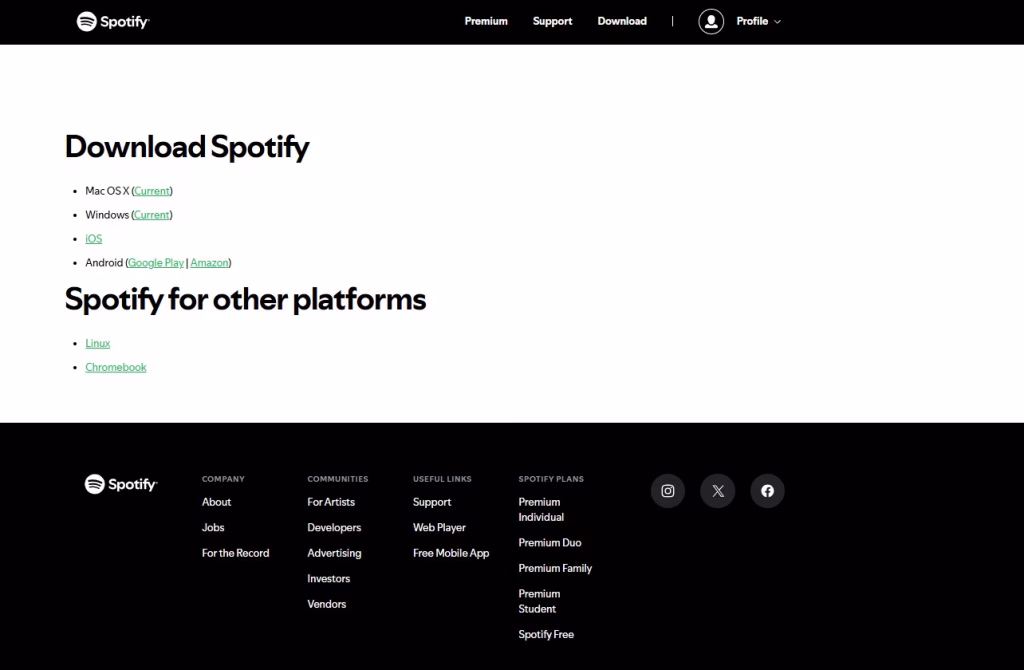The width and height of the screenshot is (1024, 670).
Task: Open Spotify's X profile
Action: 717,491
